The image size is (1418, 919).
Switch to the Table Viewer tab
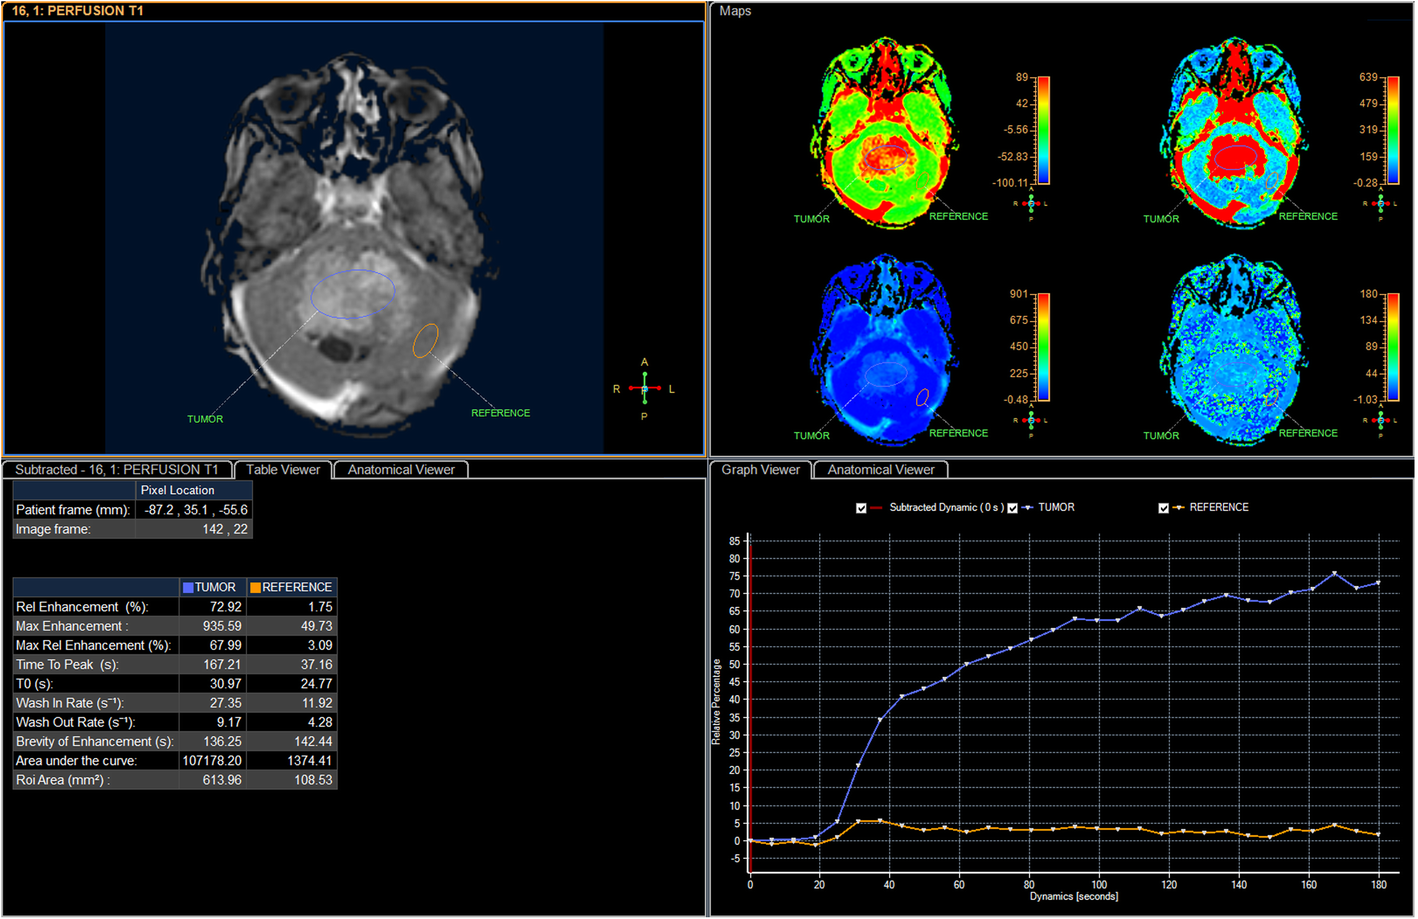pyautogui.click(x=283, y=469)
